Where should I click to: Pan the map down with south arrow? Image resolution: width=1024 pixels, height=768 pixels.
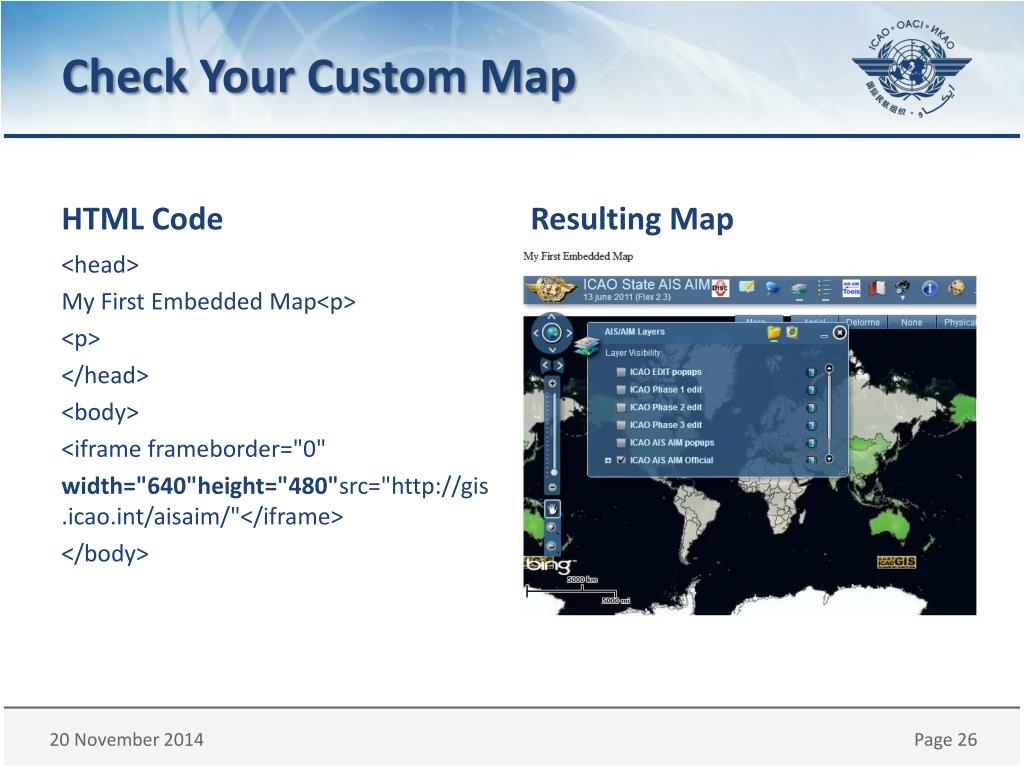pos(552,349)
